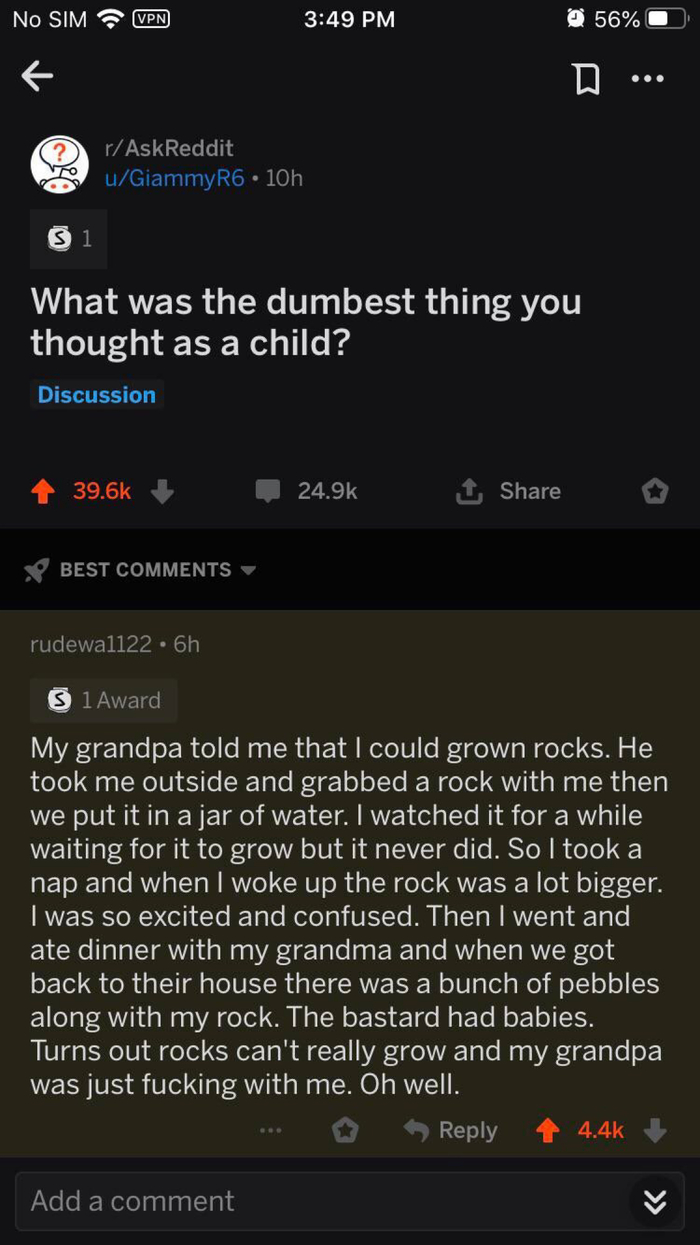Select the Discussion flair tag

[97, 395]
